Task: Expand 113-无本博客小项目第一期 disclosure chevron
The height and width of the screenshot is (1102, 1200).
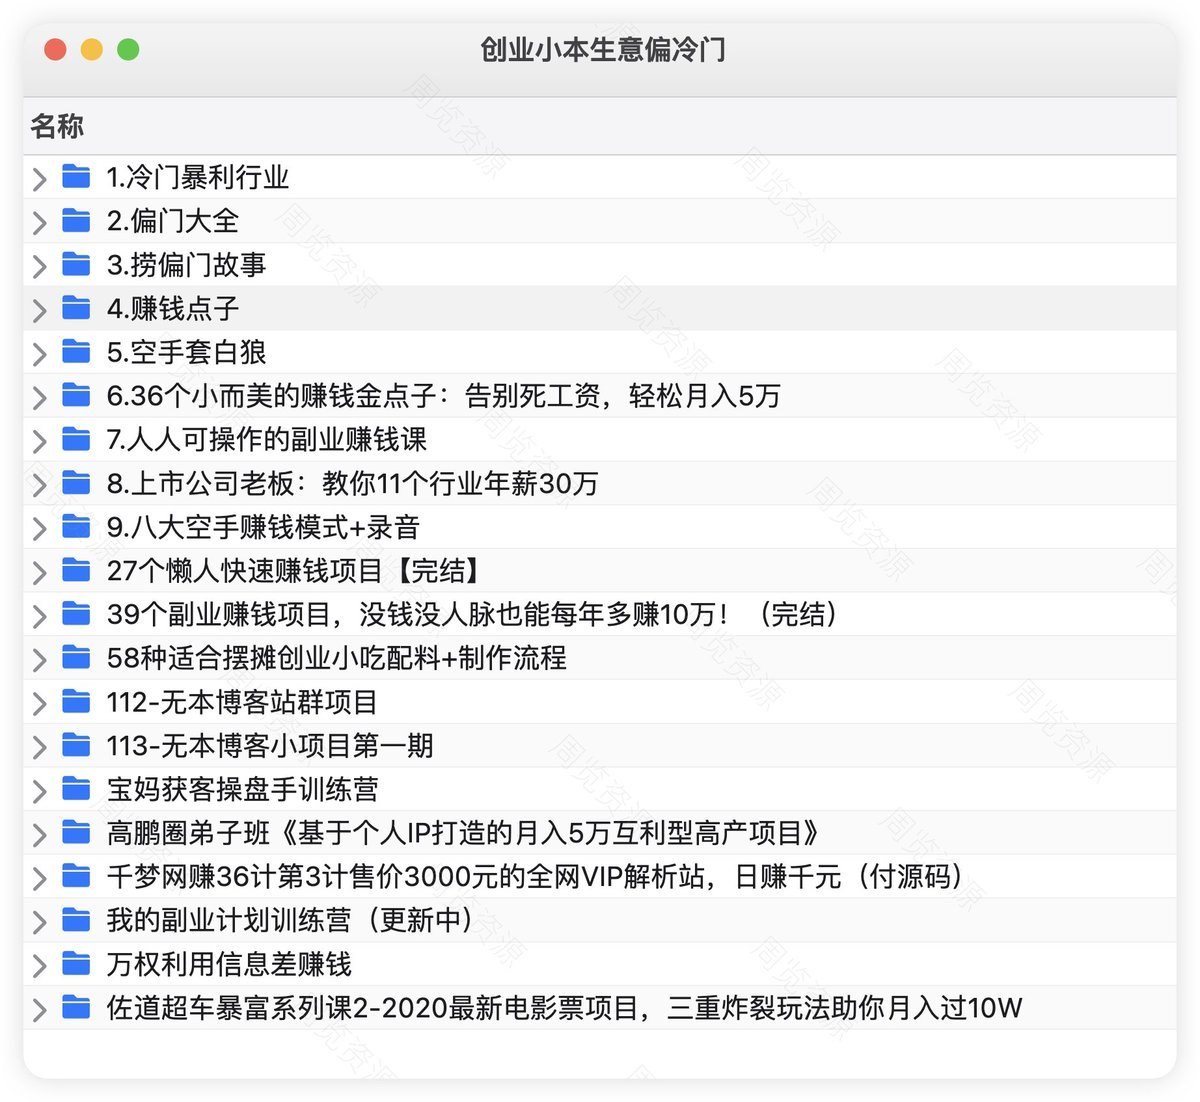Action: 39,747
